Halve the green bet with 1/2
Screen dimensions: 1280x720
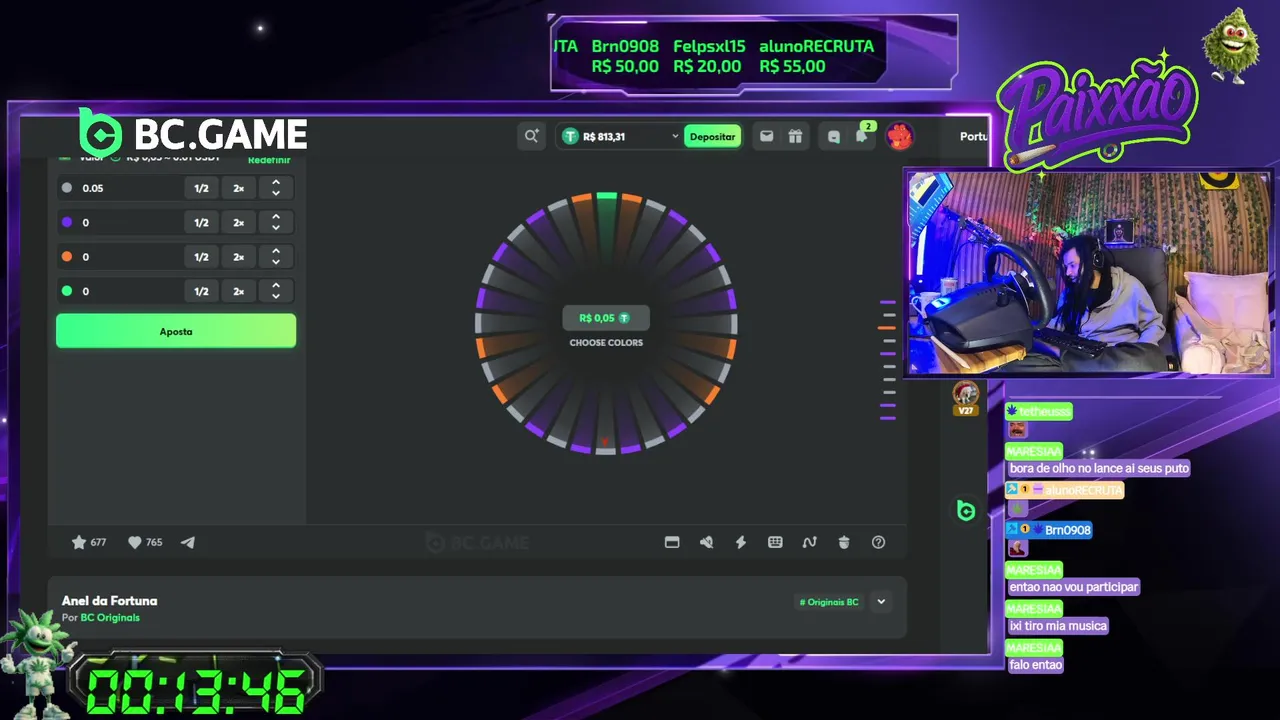coord(201,291)
